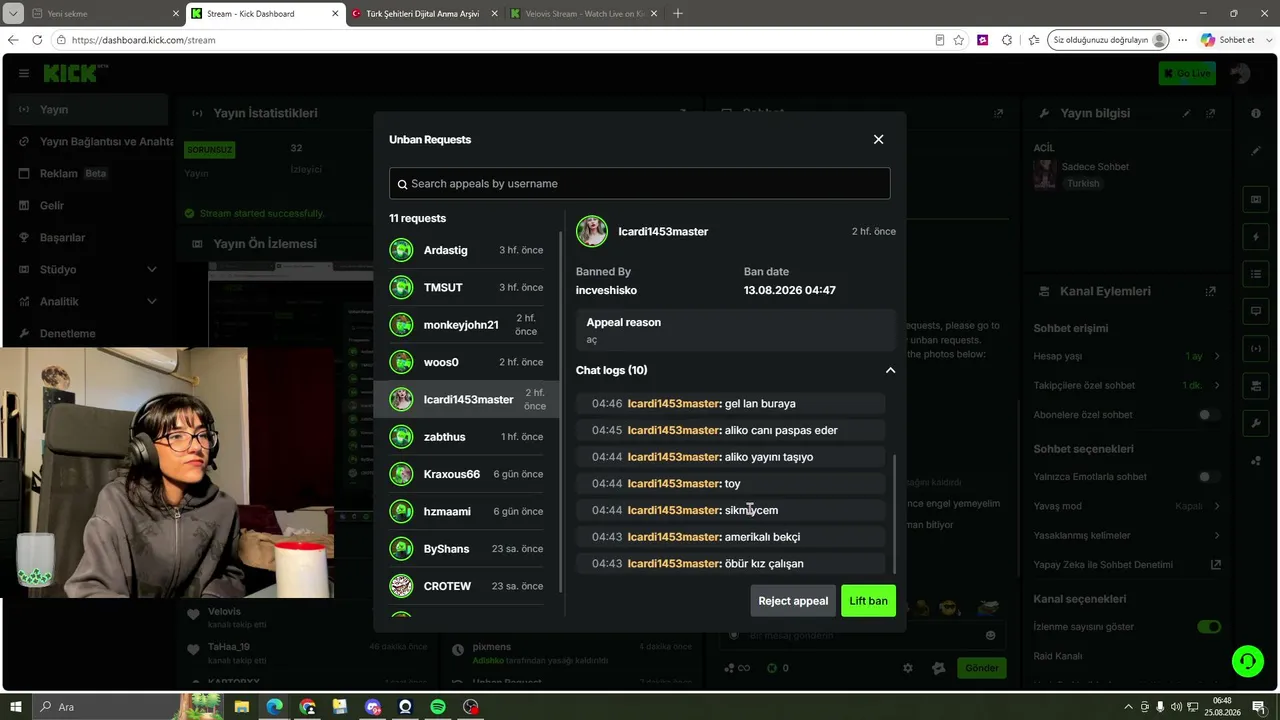
Task: Add this page to browser favorites
Action: point(959,40)
